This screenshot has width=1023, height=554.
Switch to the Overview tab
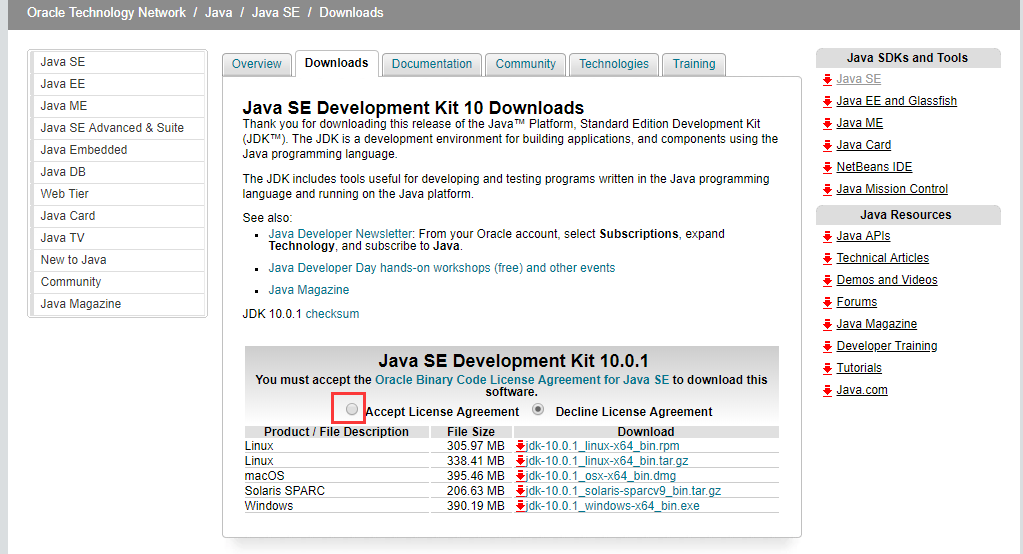[x=256, y=64]
